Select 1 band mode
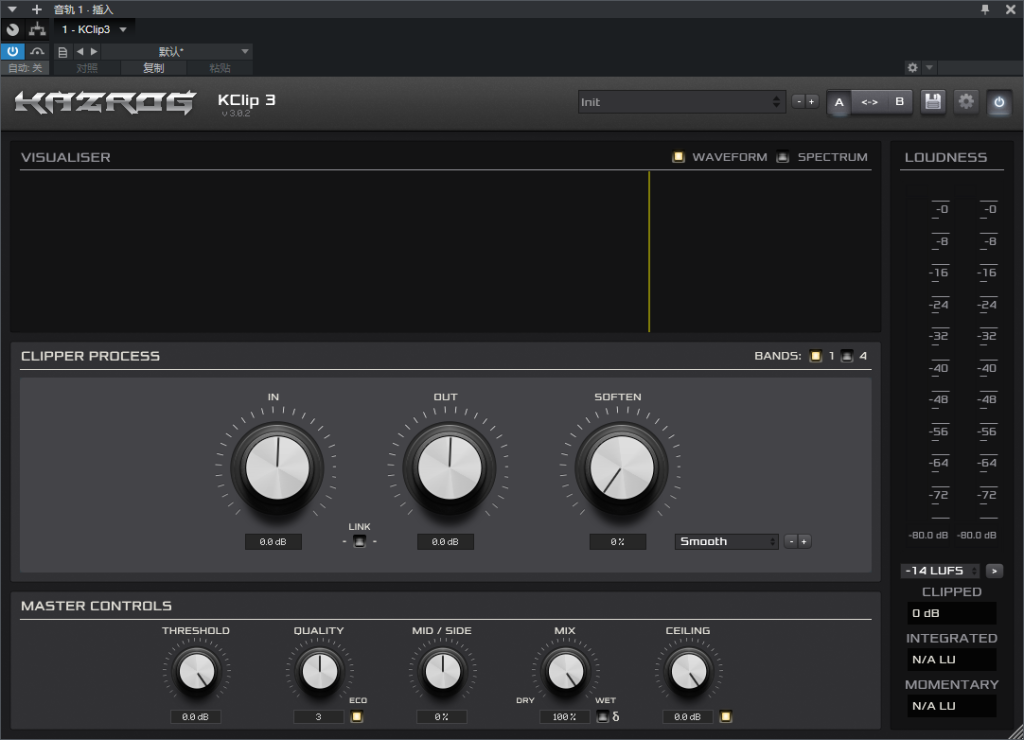This screenshot has width=1024, height=740. pyautogui.click(x=816, y=356)
